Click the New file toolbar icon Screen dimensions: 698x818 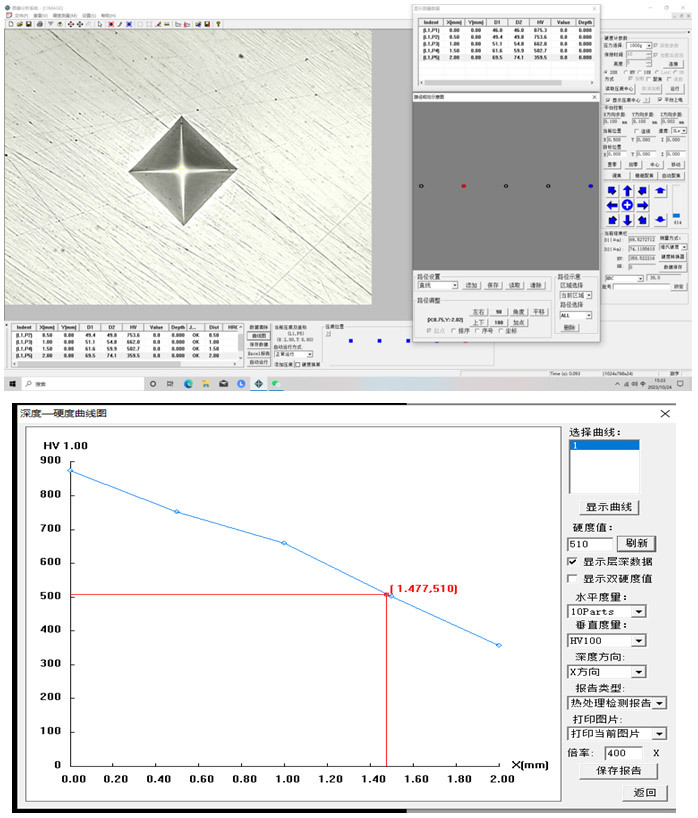click(x=9, y=24)
